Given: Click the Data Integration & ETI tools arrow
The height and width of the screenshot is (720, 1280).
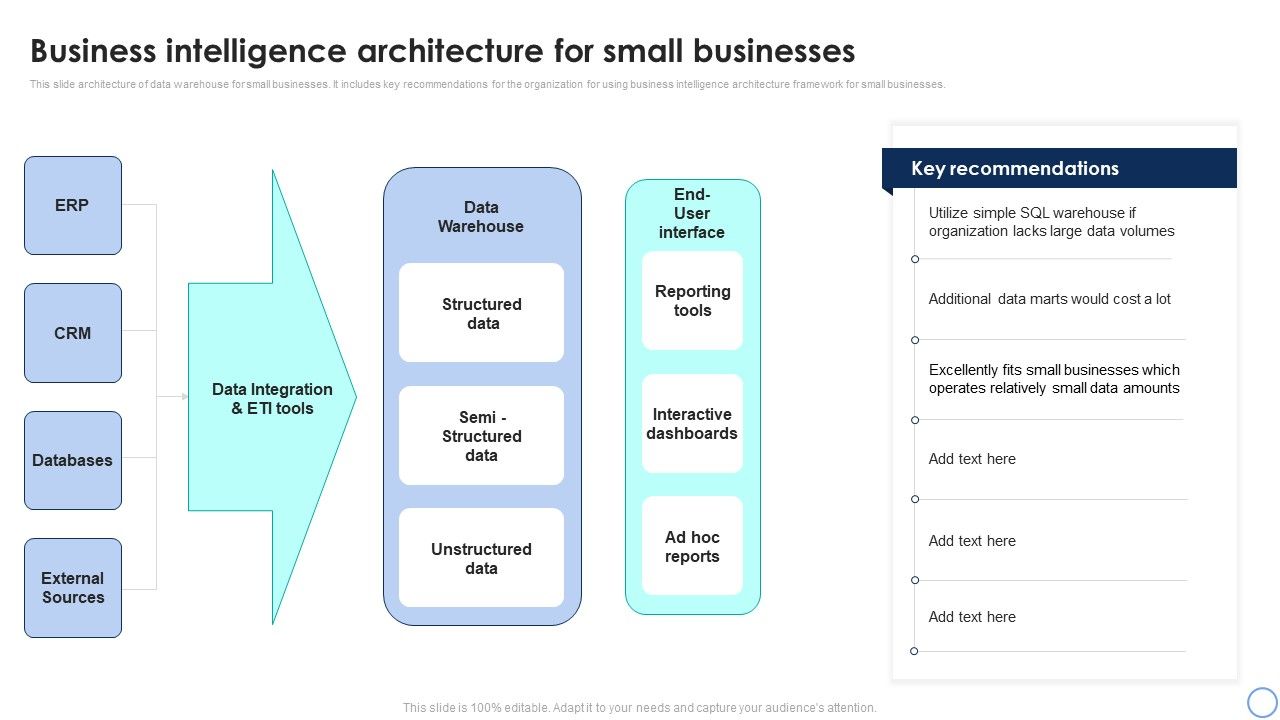Looking at the screenshot, I should click(272, 398).
